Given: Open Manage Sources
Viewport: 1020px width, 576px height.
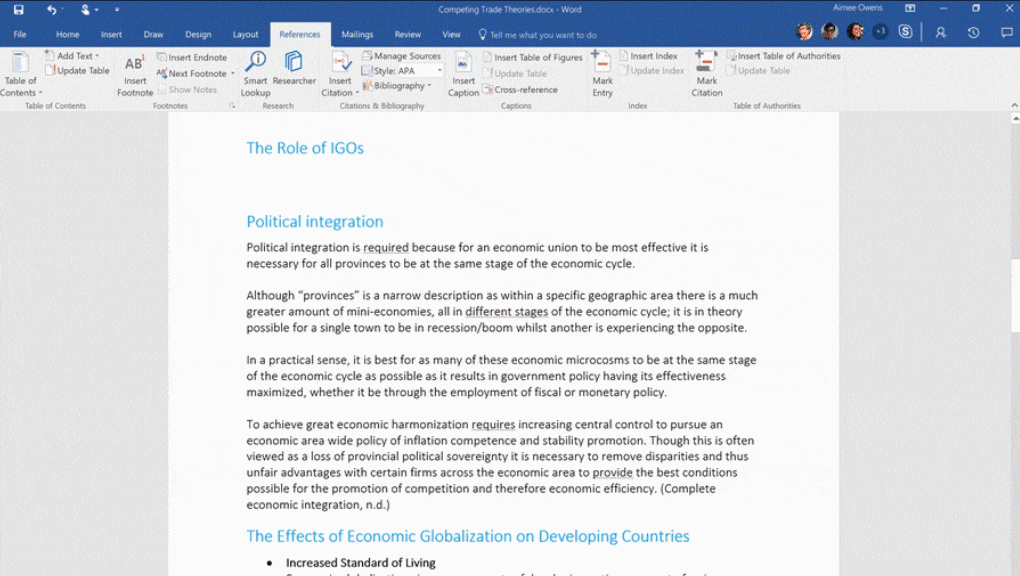Looking at the screenshot, I should click(x=401, y=56).
